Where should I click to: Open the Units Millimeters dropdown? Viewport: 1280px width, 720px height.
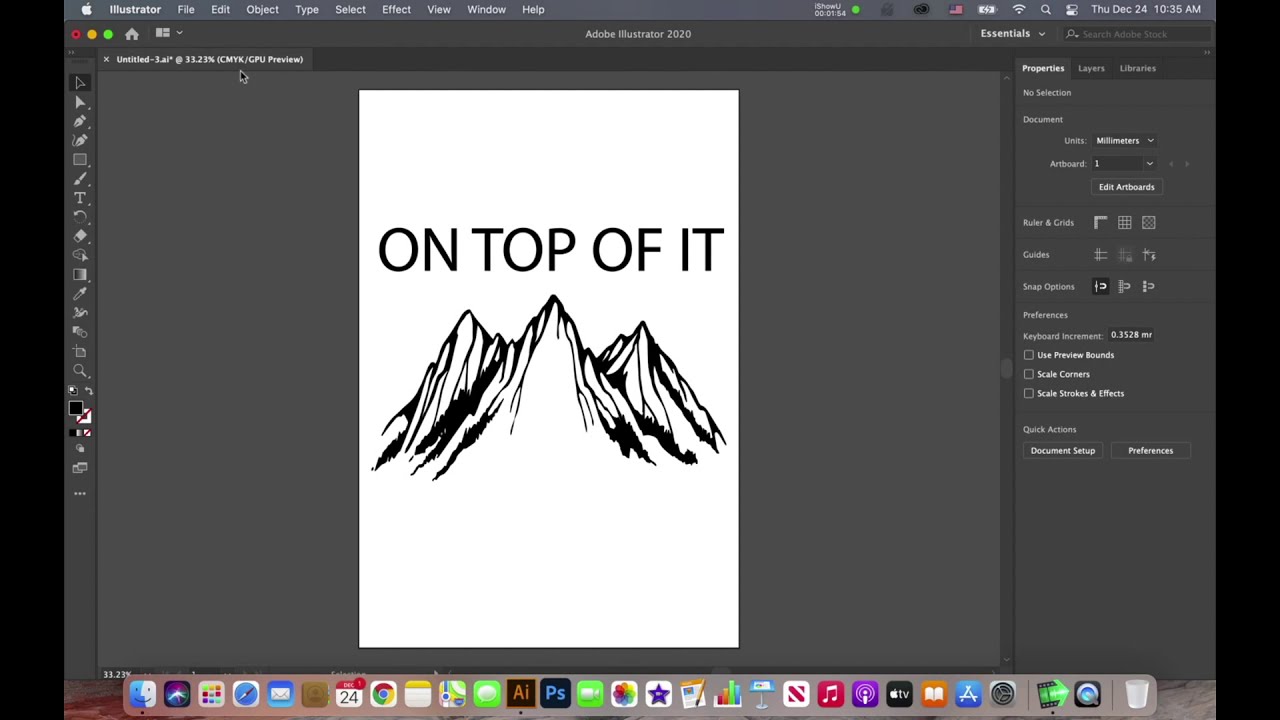[1124, 141]
